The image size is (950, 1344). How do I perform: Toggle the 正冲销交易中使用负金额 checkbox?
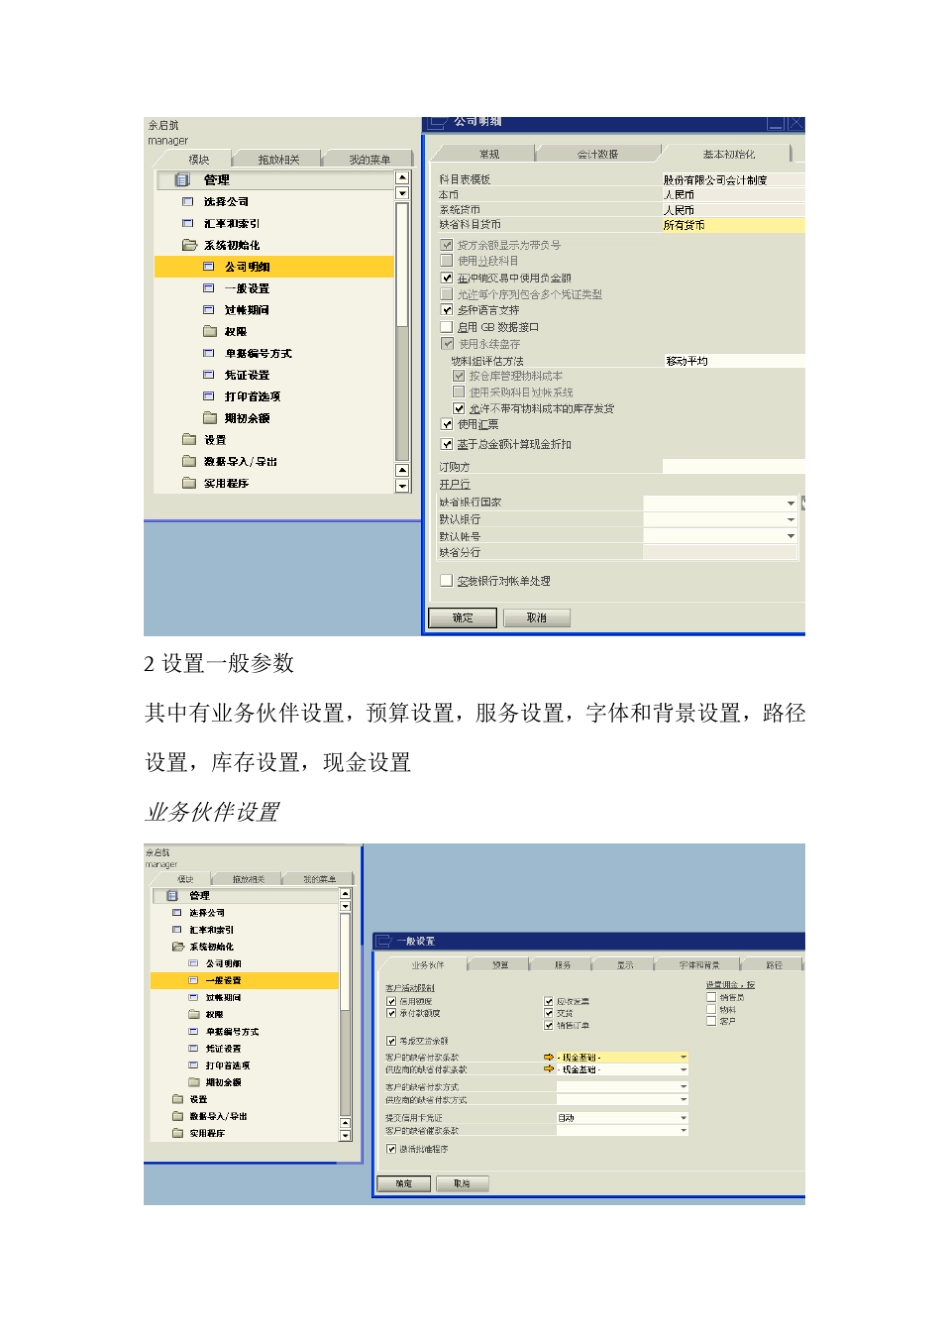click(447, 278)
